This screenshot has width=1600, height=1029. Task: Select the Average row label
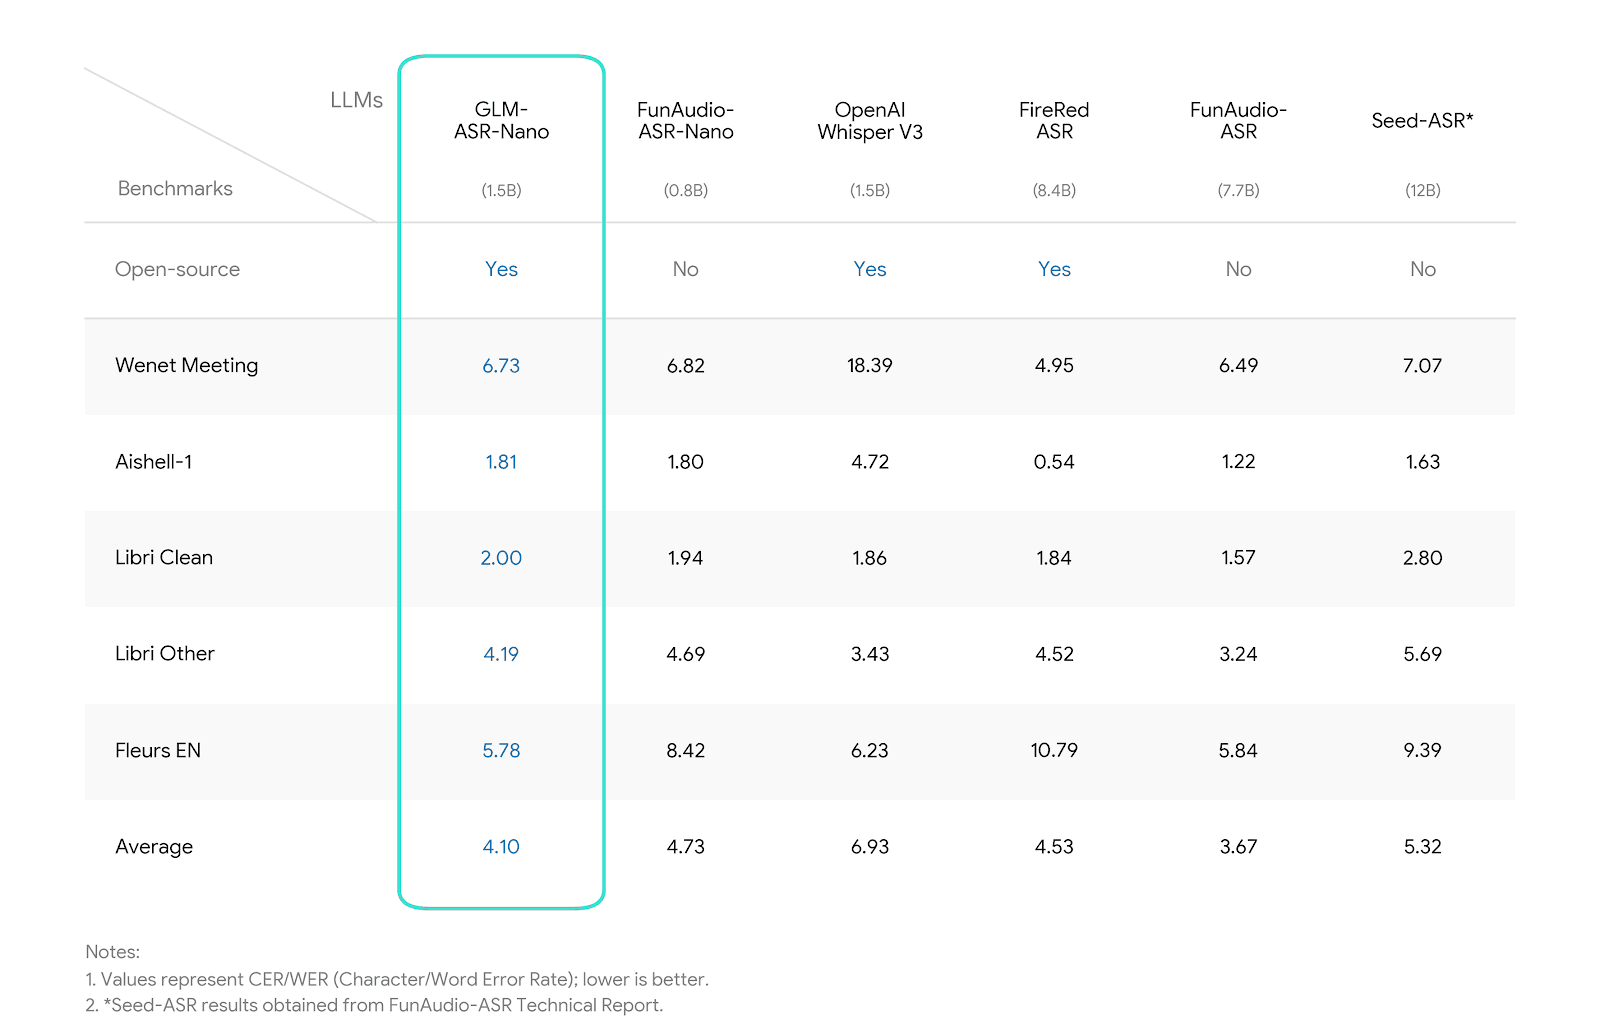(154, 847)
